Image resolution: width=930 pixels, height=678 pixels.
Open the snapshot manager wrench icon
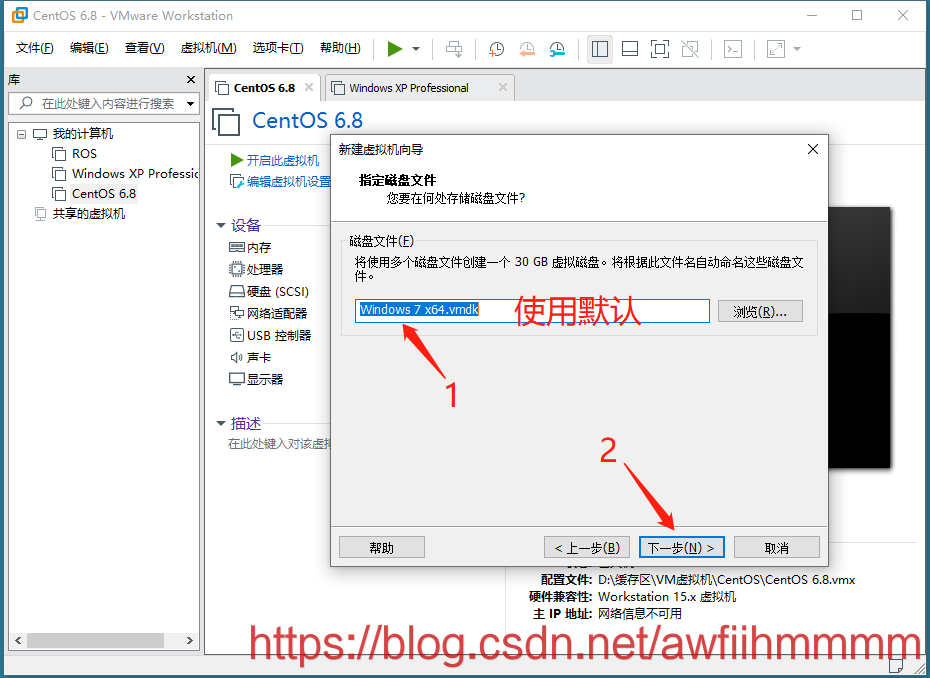pyautogui.click(x=557, y=49)
